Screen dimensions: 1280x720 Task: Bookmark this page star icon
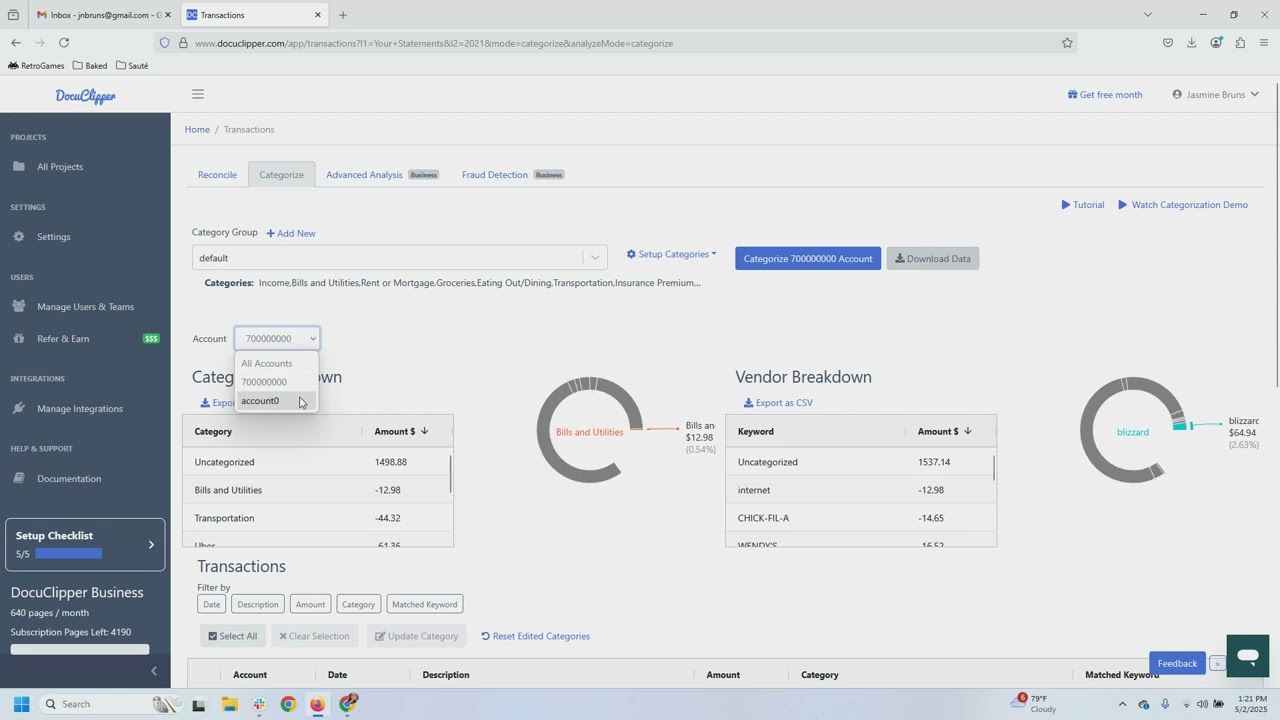click(1067, 43)
